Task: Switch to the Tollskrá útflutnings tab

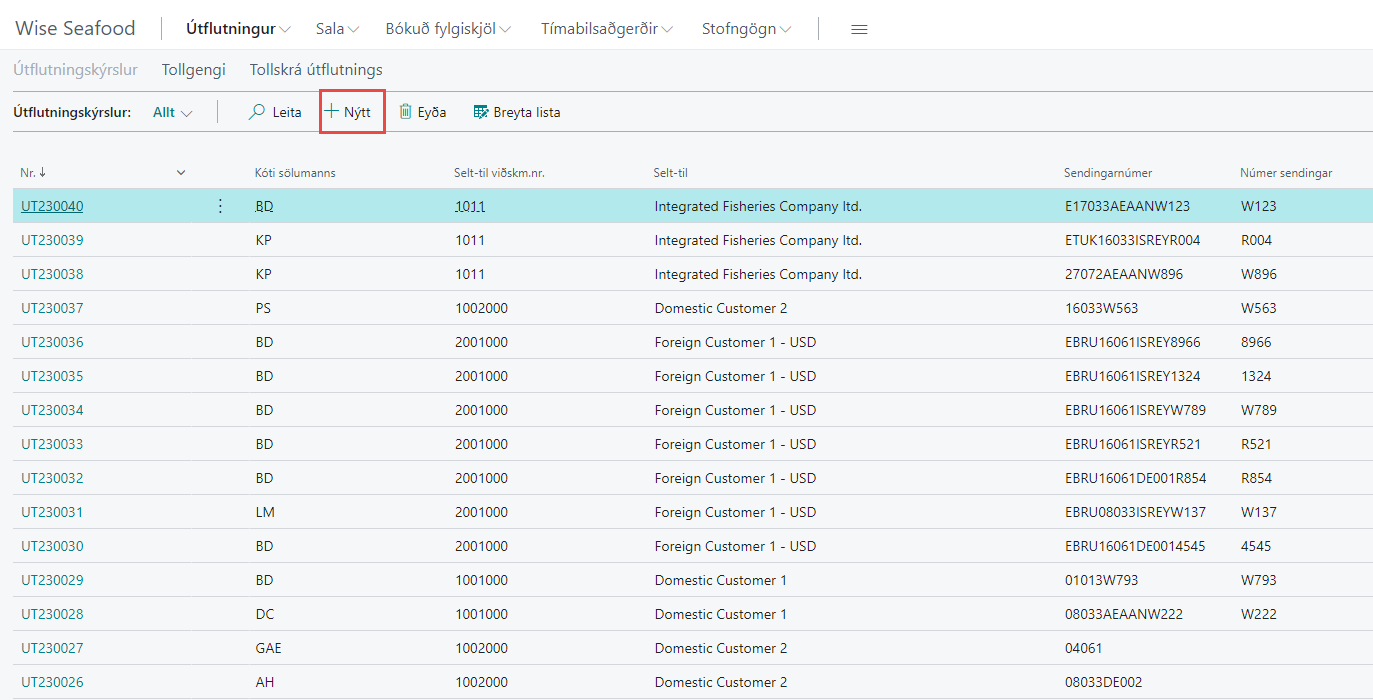Action: (x=316, y=70)
